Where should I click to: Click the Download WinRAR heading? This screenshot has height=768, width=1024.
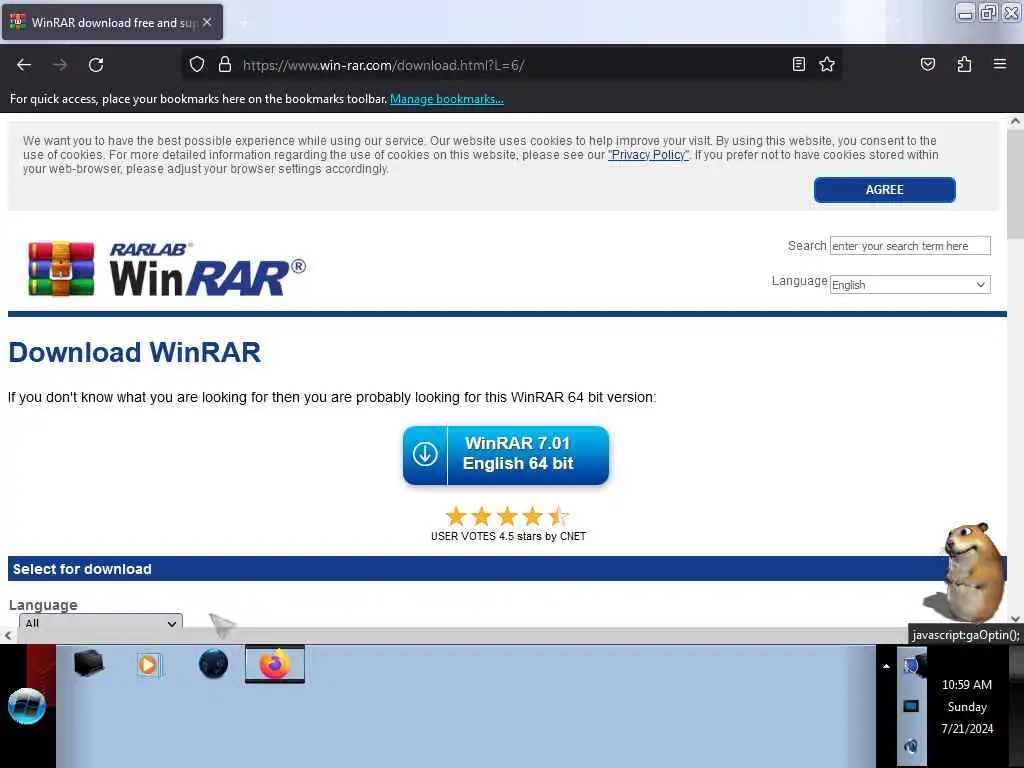click(135, 352)
